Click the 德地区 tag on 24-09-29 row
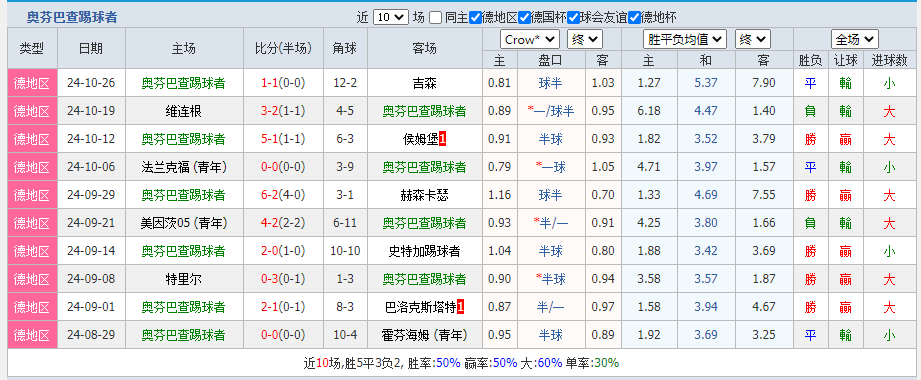The height and width of the screenshot is (380, 921). point(32,195)
